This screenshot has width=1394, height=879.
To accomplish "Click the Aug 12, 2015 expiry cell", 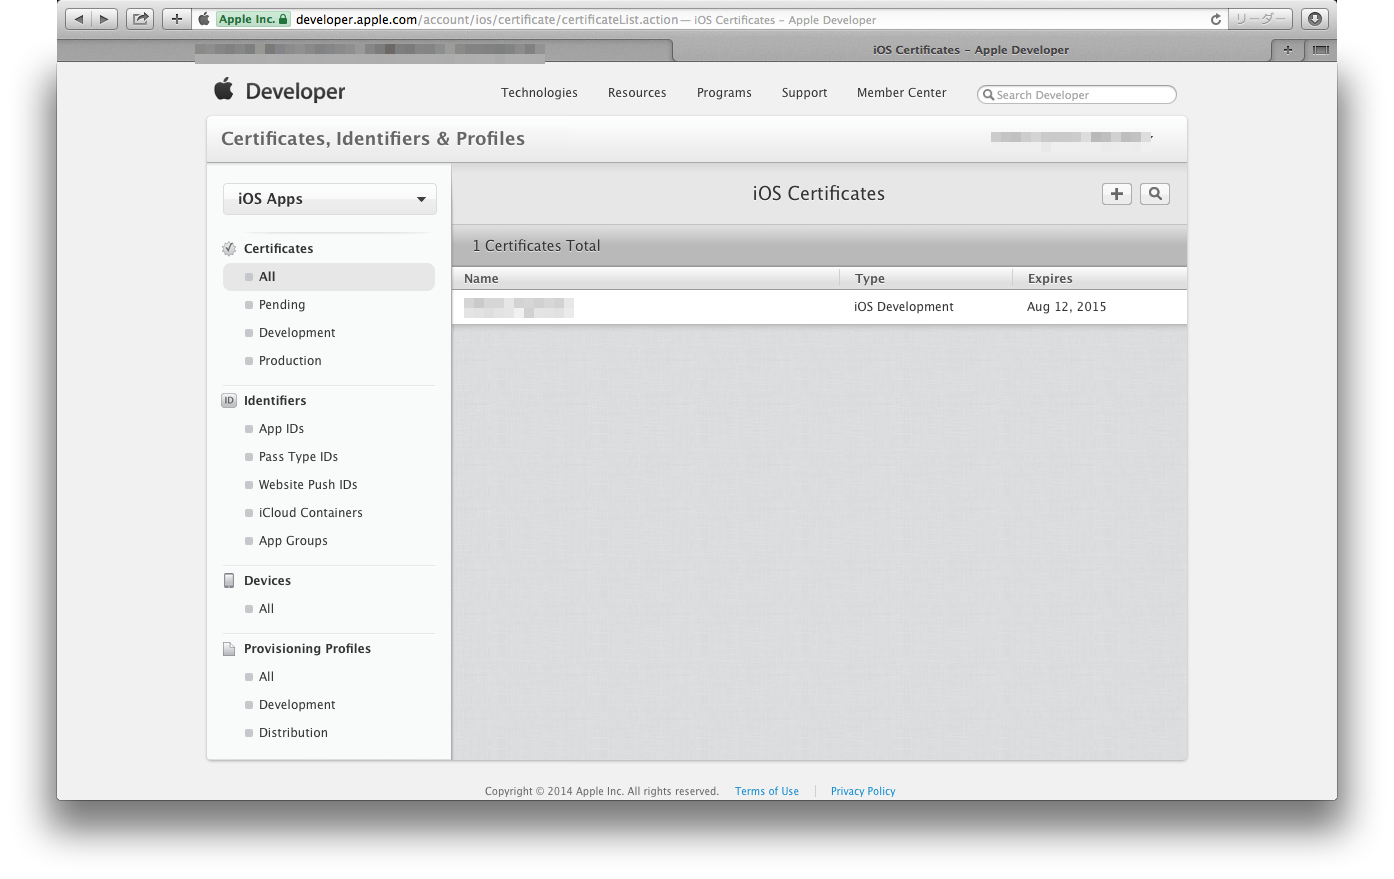I will [1067, 307].
